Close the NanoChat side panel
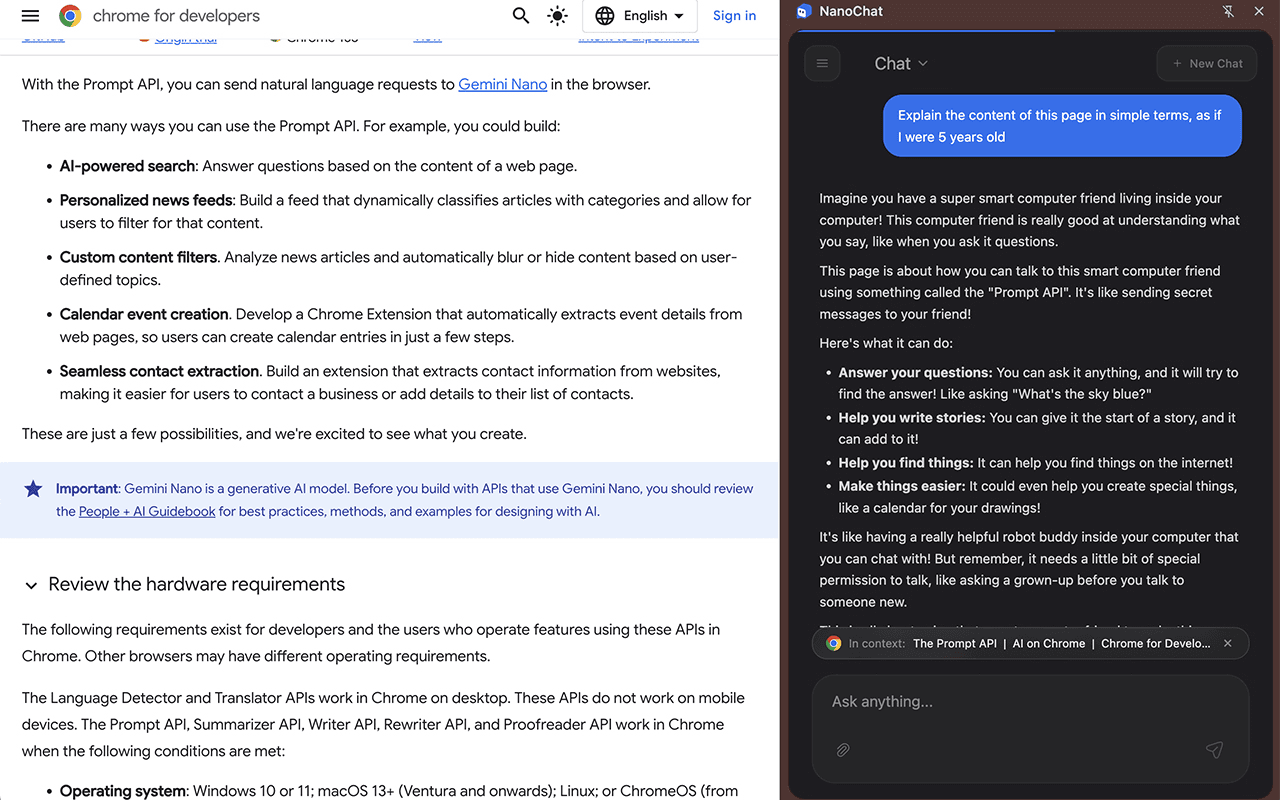Image resolution: width=1280 pixels, height=800 pixels. [1259, 12]
